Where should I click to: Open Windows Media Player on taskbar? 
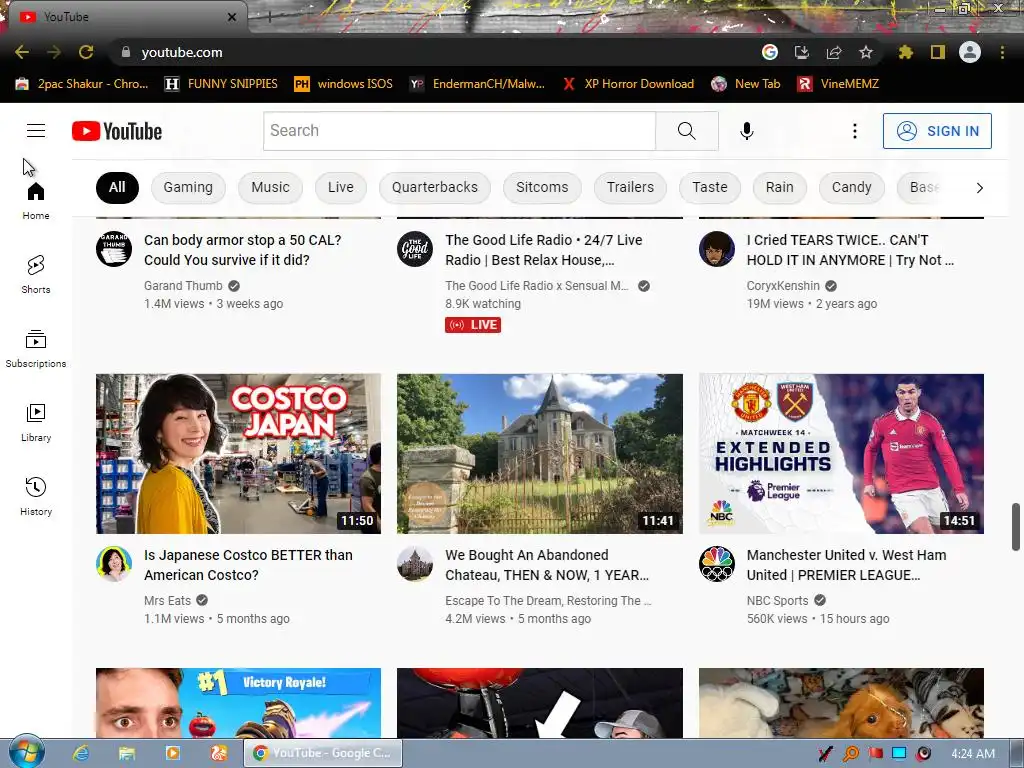[x=172, y=753]
